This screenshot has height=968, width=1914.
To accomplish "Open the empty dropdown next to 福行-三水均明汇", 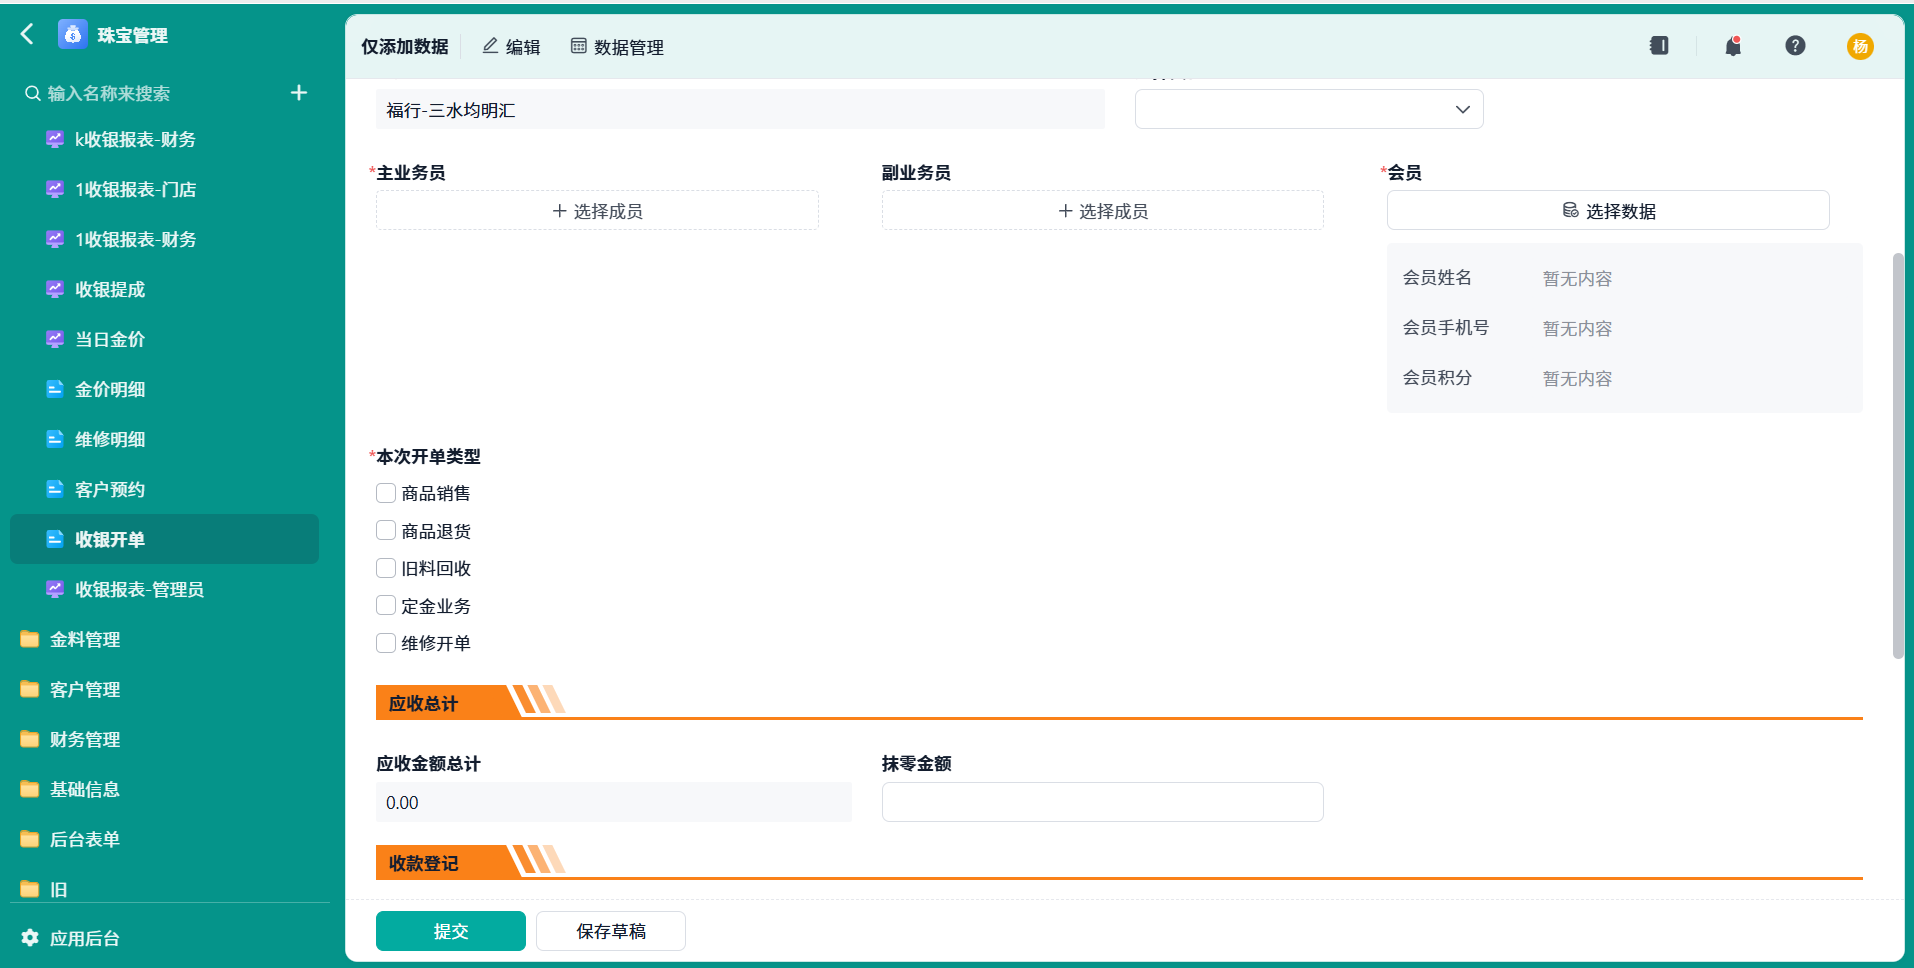I will pyautogui.click(x=1309, y=109).
